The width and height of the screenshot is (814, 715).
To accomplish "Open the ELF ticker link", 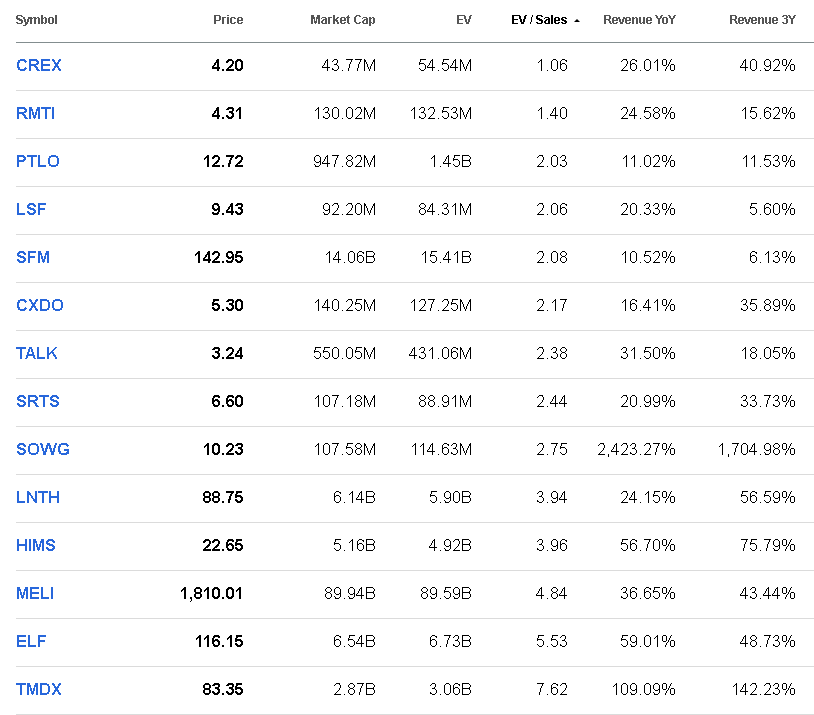I will 31,641.
